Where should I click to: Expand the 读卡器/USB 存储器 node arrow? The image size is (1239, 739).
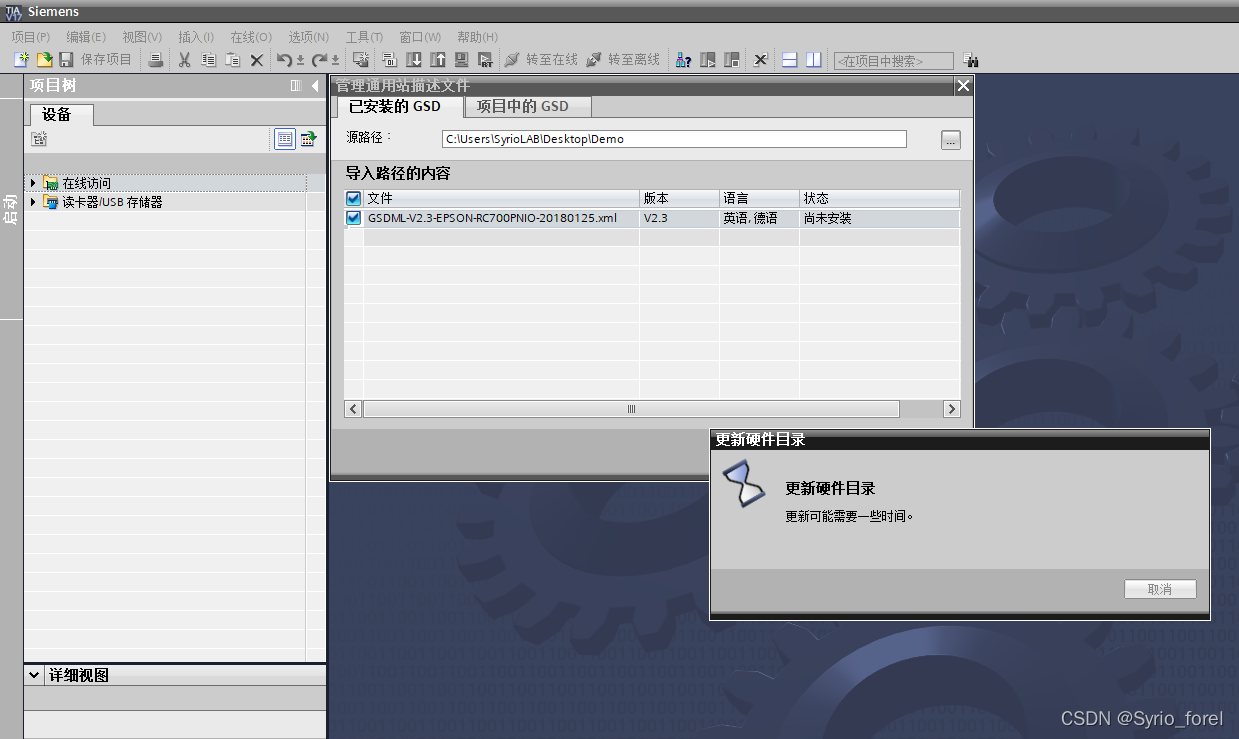tap(34, 201)
